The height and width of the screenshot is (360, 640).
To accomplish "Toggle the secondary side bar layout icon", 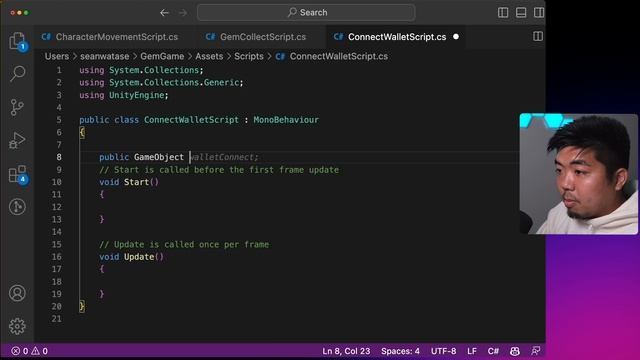I will pos(539,13).
